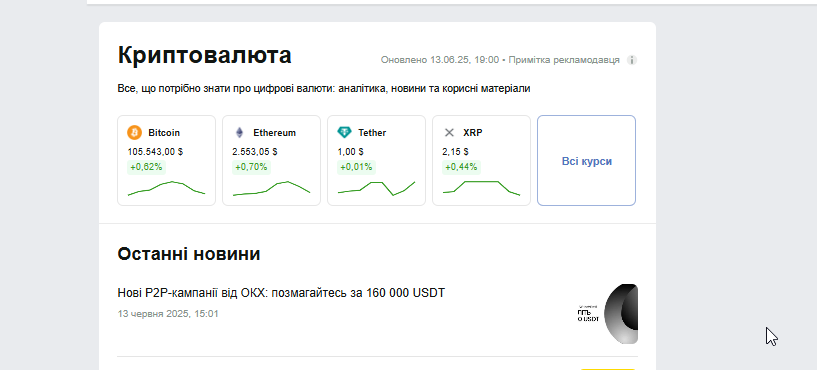This screenshot has height=370, width=817.
Task: Open the OKX news article thumbnail
Action: tap(608, 314)
